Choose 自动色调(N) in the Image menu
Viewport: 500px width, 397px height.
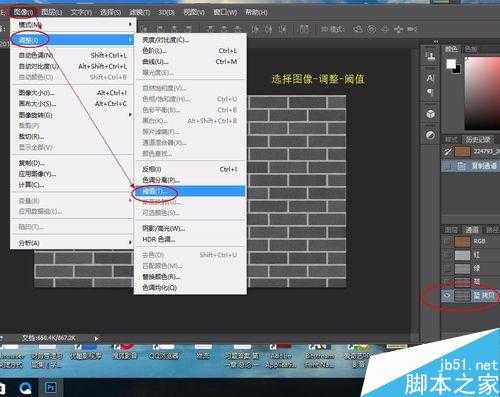pos(72,55)
